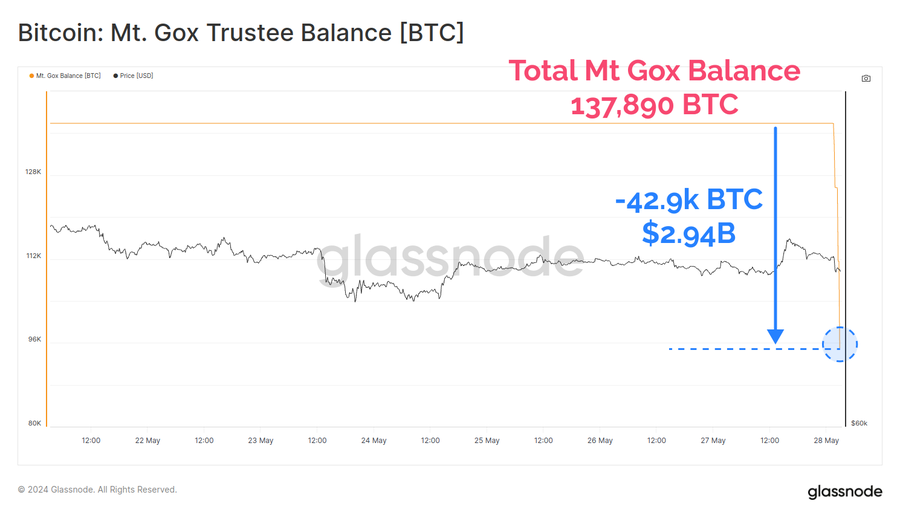Click the $60k price axis label

pyautogui.click(x=858, y=424)
